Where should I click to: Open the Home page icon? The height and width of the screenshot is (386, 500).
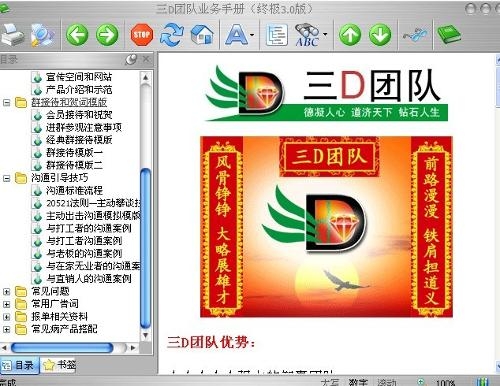(202, 35)
